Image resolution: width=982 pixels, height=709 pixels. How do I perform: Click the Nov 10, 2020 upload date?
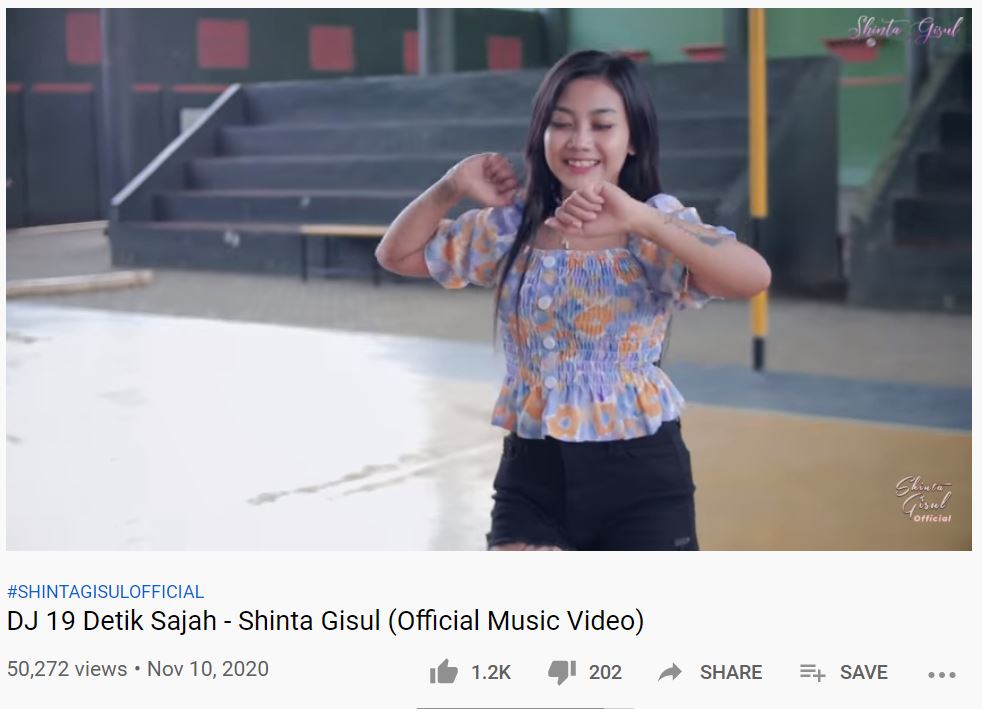pyautogui.click(x=208, y=669)
